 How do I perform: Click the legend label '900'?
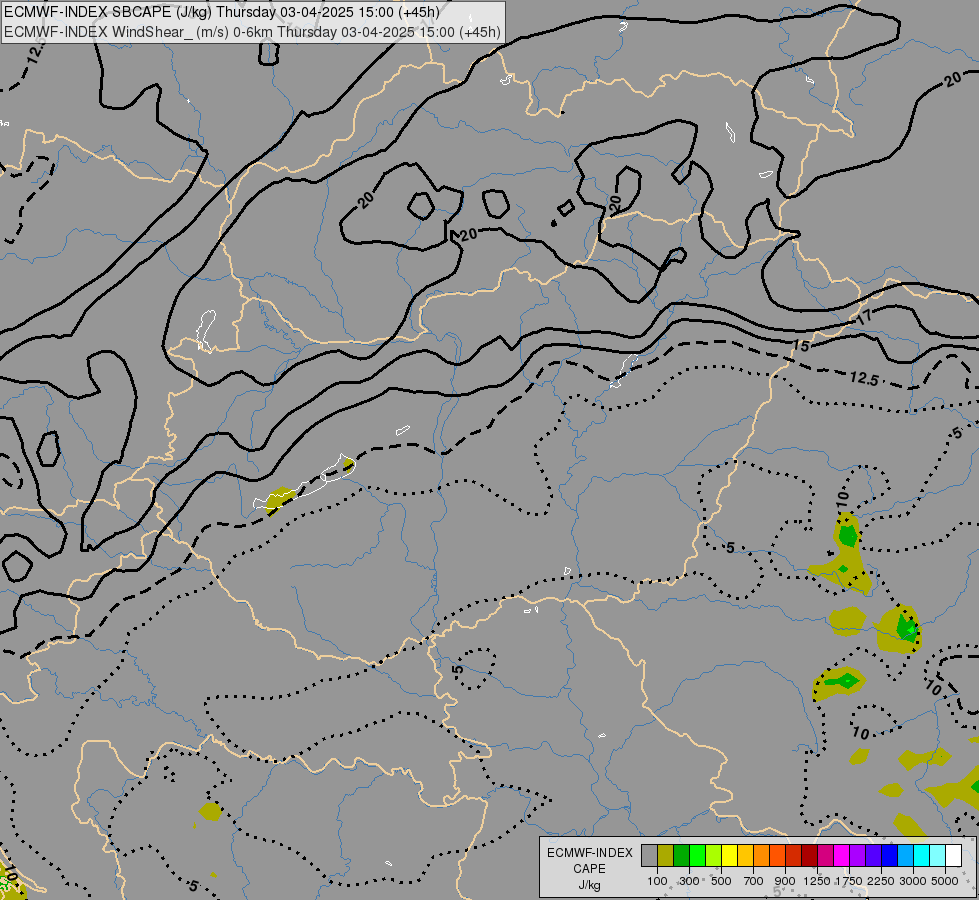click(x=785, y=881)
